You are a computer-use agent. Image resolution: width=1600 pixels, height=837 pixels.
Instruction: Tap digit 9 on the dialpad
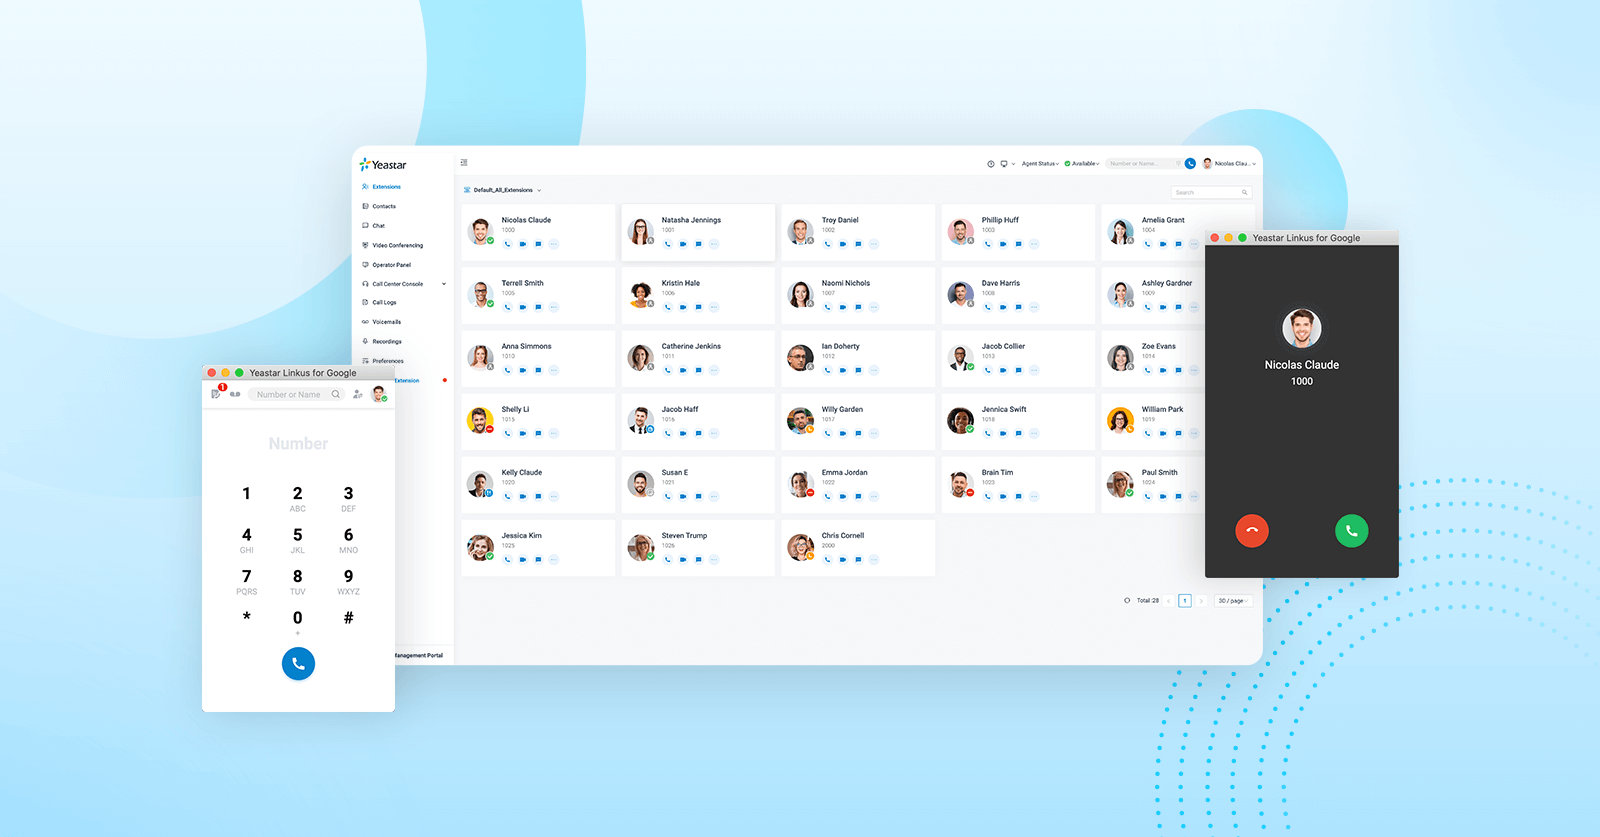[x=348, y=581]
